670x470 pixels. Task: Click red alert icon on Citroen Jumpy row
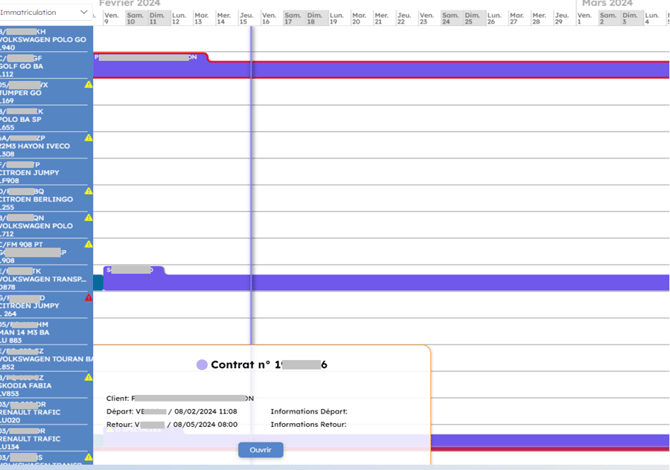click(88, 297)
